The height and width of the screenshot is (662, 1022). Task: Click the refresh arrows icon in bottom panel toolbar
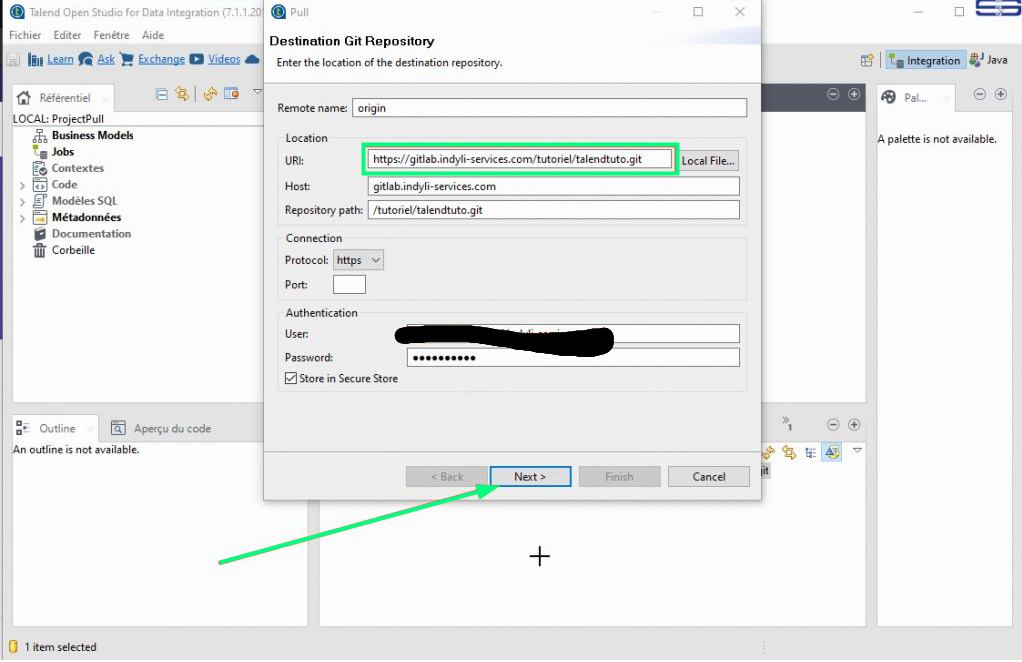point(768,452)
